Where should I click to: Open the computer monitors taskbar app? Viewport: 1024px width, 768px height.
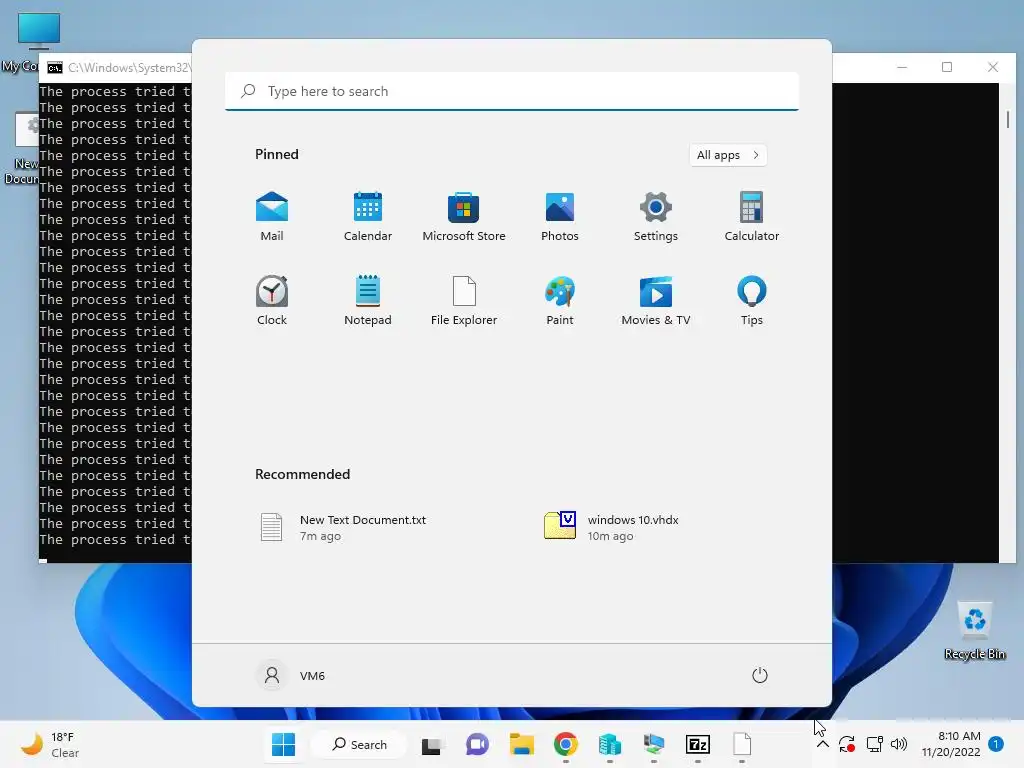(x=654, y=744)
